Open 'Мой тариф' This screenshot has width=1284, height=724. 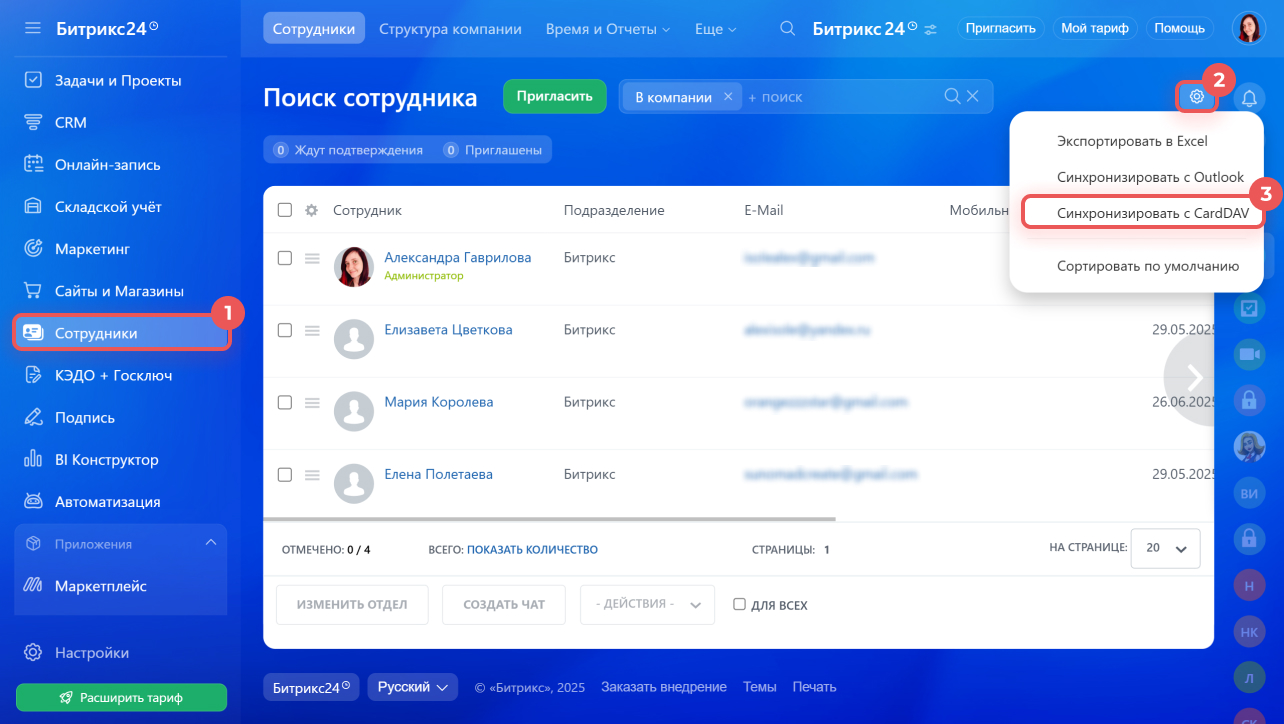(1095, 28)
